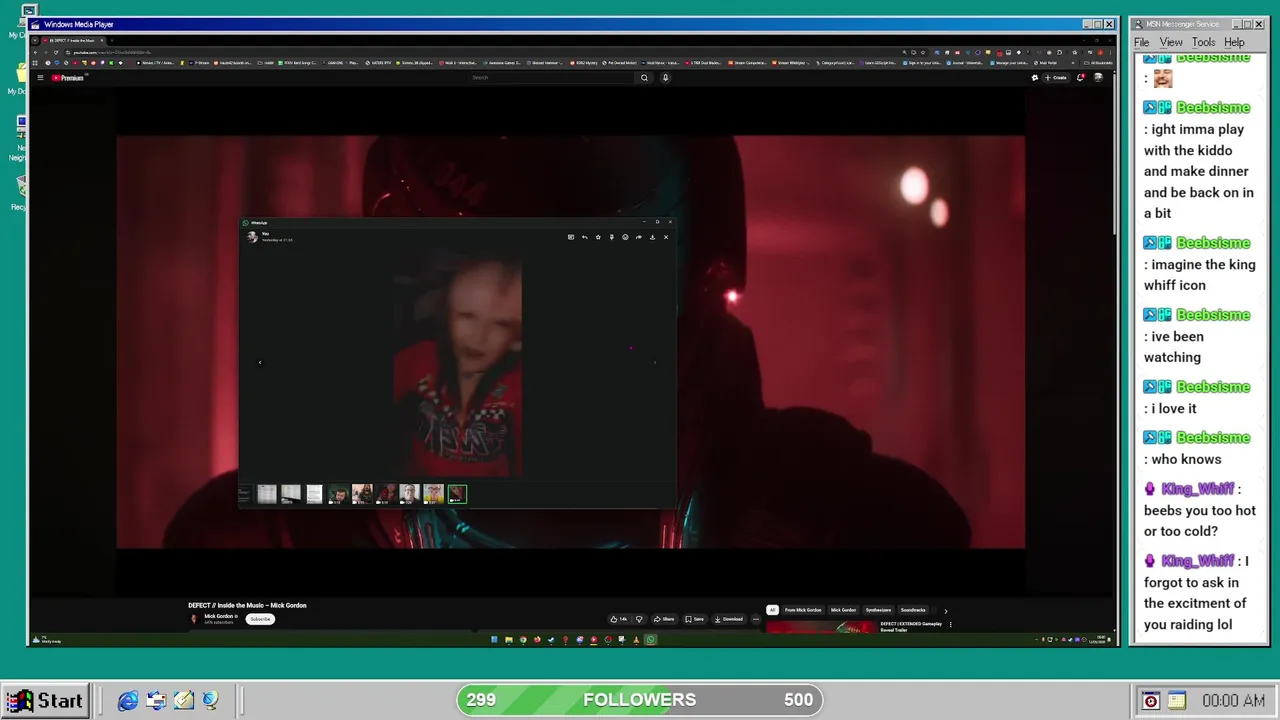The image size is (1280, 720).
Task: Click the YouTube voice search microphone
Action: coord(665,77)
